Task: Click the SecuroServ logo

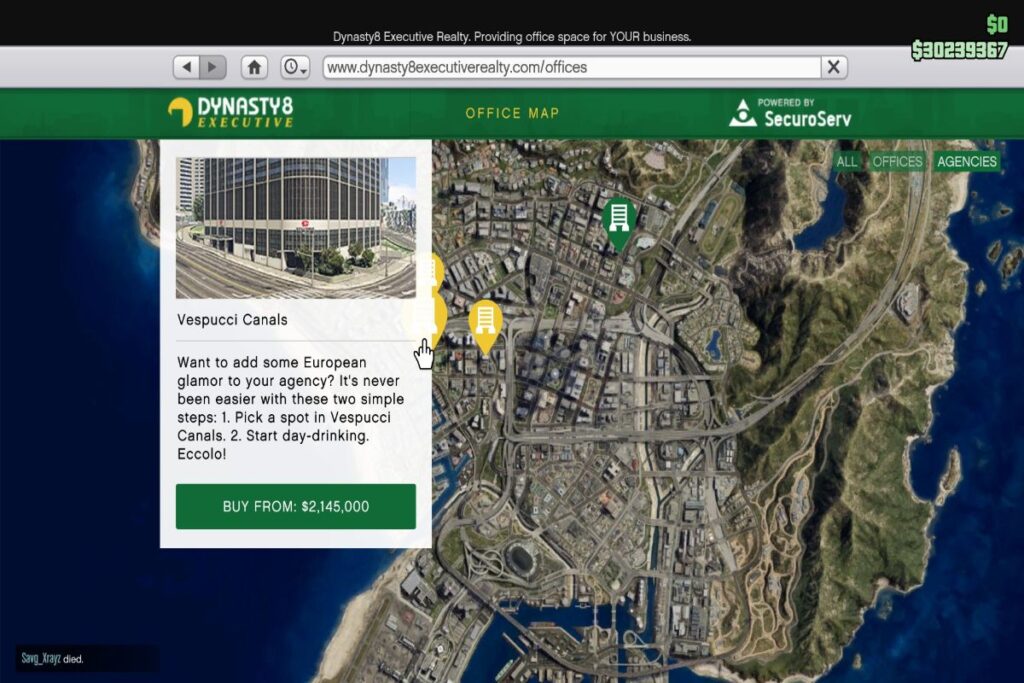Action: [x=790, y=112]
